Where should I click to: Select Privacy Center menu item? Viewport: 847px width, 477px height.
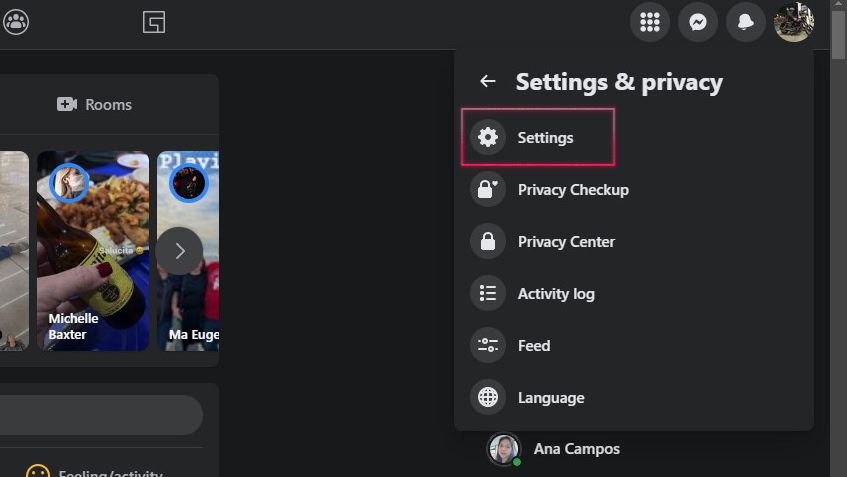[566, 241]
